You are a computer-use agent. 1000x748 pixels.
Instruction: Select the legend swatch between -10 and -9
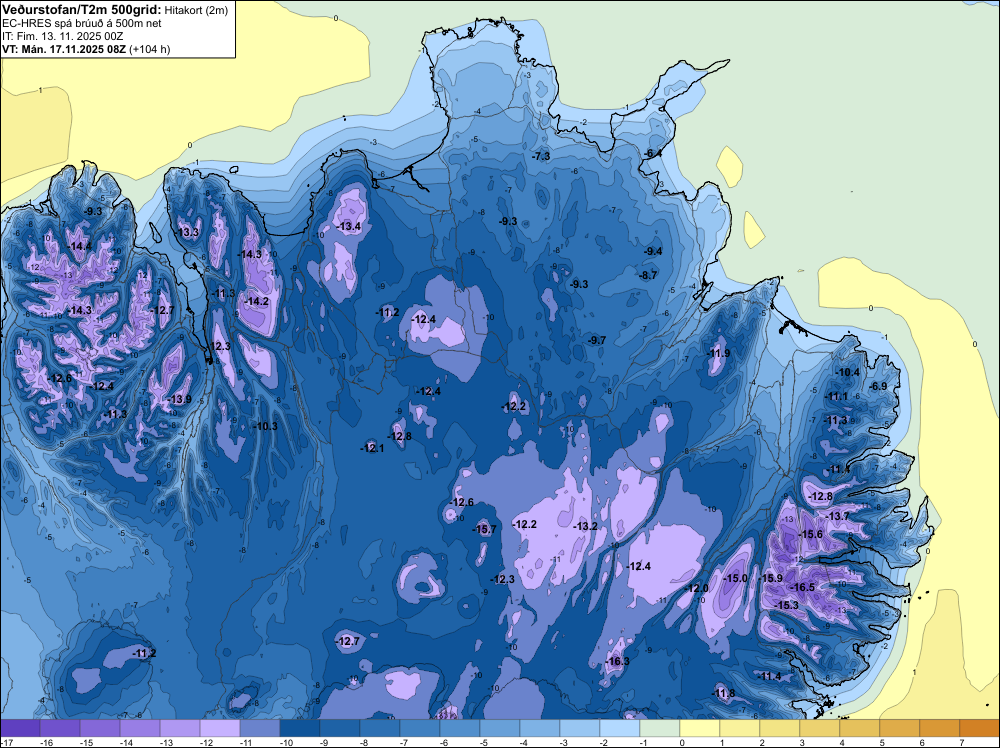(x=300, y=728)
